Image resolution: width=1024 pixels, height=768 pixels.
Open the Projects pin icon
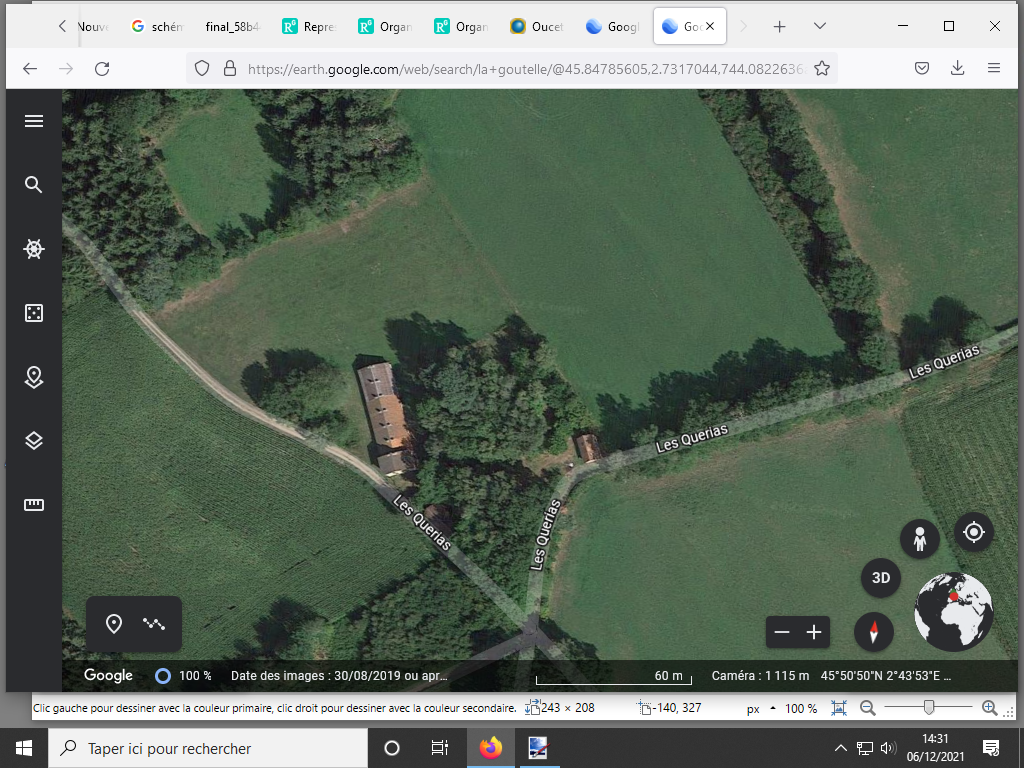pos(34,377)
